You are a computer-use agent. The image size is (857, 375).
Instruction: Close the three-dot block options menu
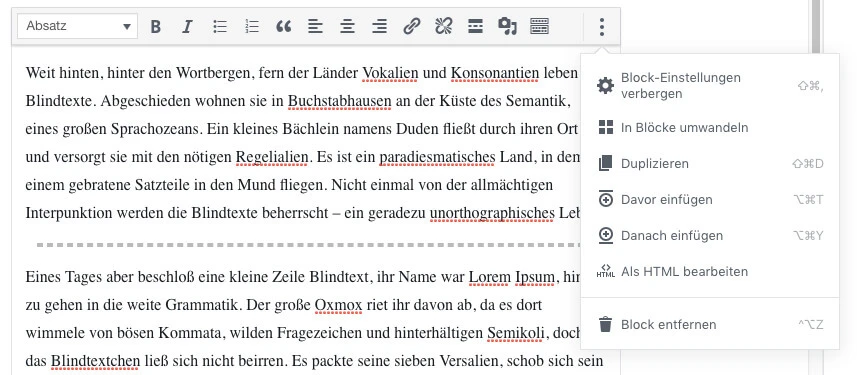click(x=601, y=26)
